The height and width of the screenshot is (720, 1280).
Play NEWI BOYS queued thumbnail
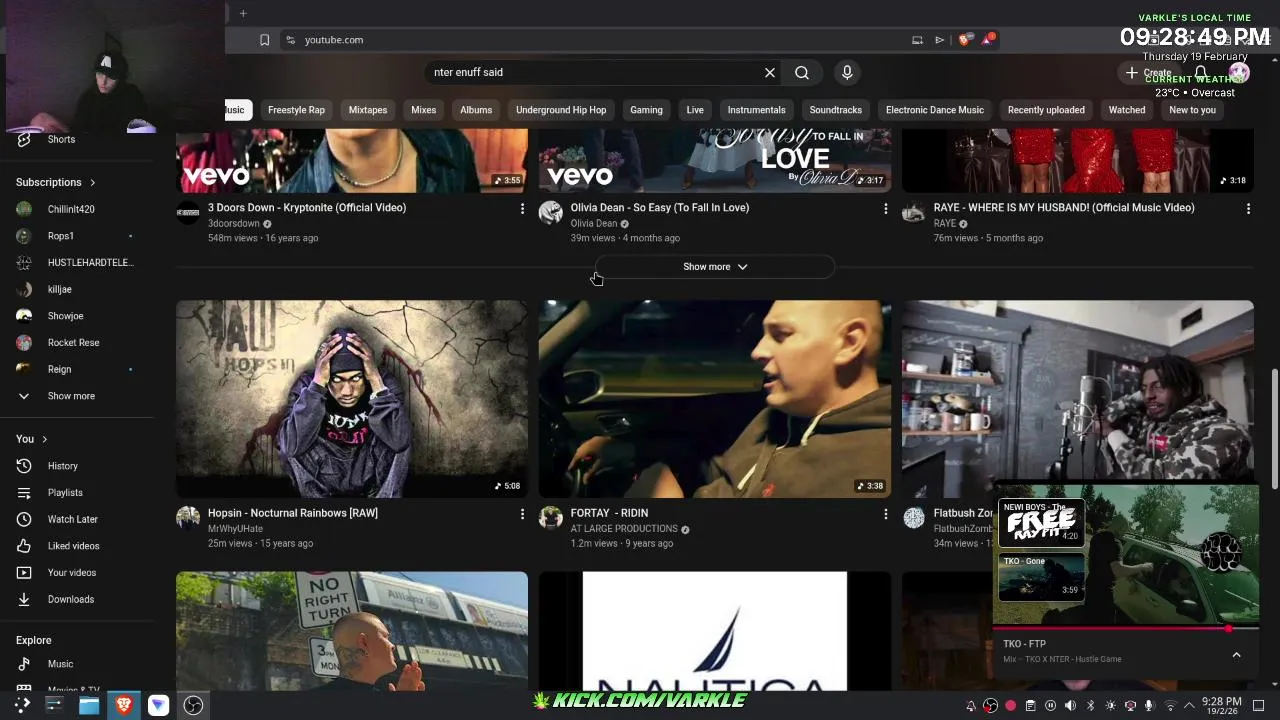coord(1041,523)
